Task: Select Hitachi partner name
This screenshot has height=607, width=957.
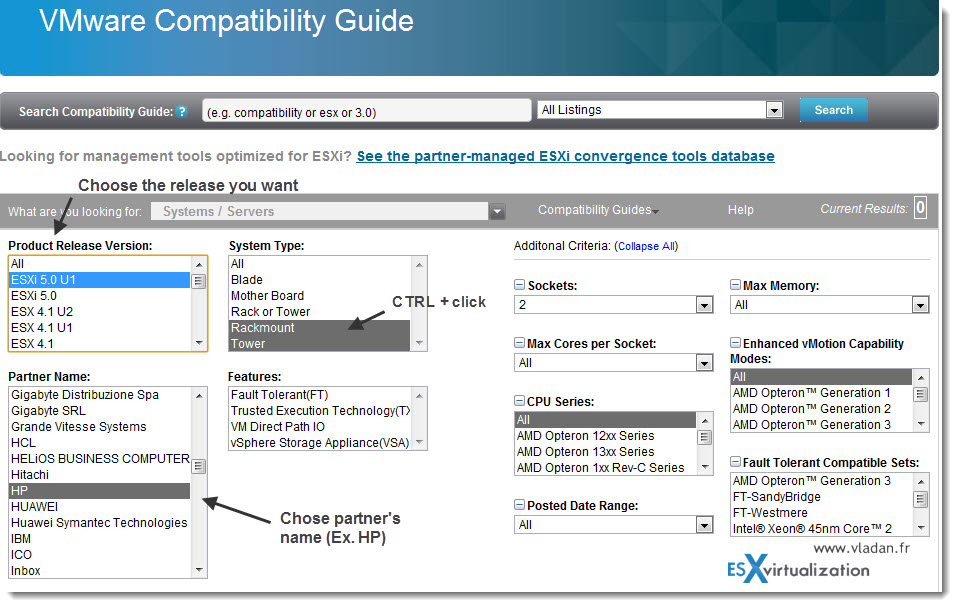Action: tap(99, 475)
